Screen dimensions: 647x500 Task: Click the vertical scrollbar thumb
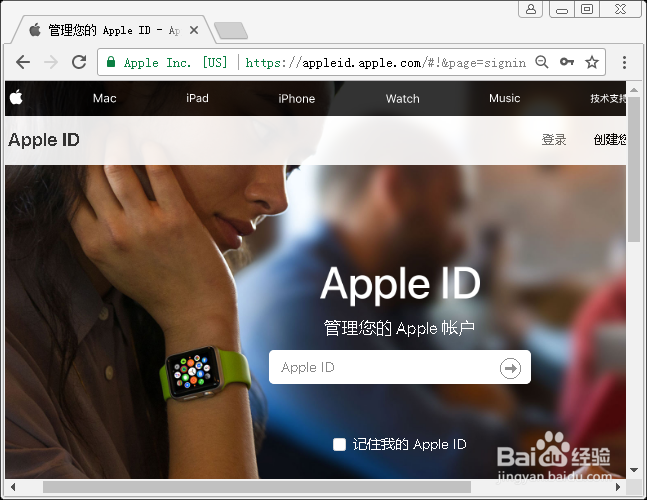point(634,170)
